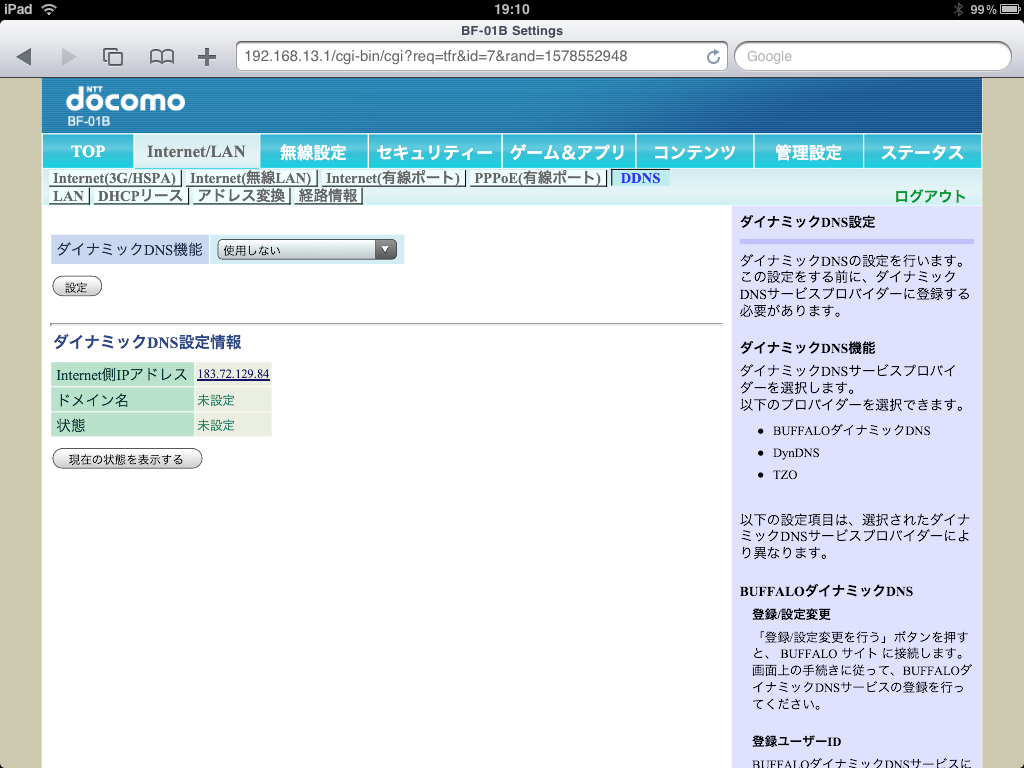The image size is (1024, 768).
Task: Switch to the TOP tab
Action: (88, 152)
